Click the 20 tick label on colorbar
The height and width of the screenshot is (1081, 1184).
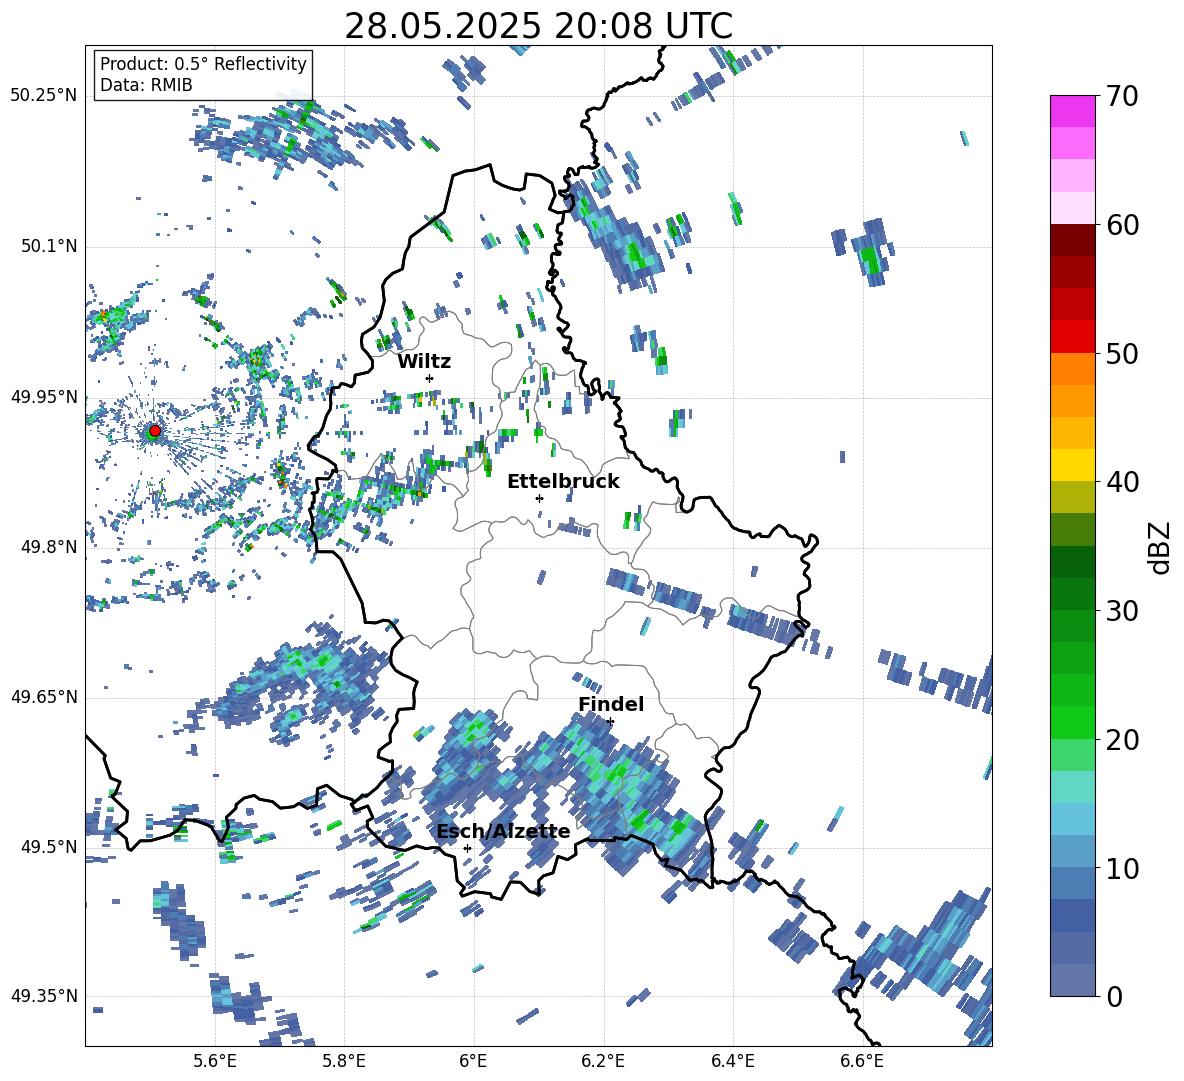[x=1122, y=739]
